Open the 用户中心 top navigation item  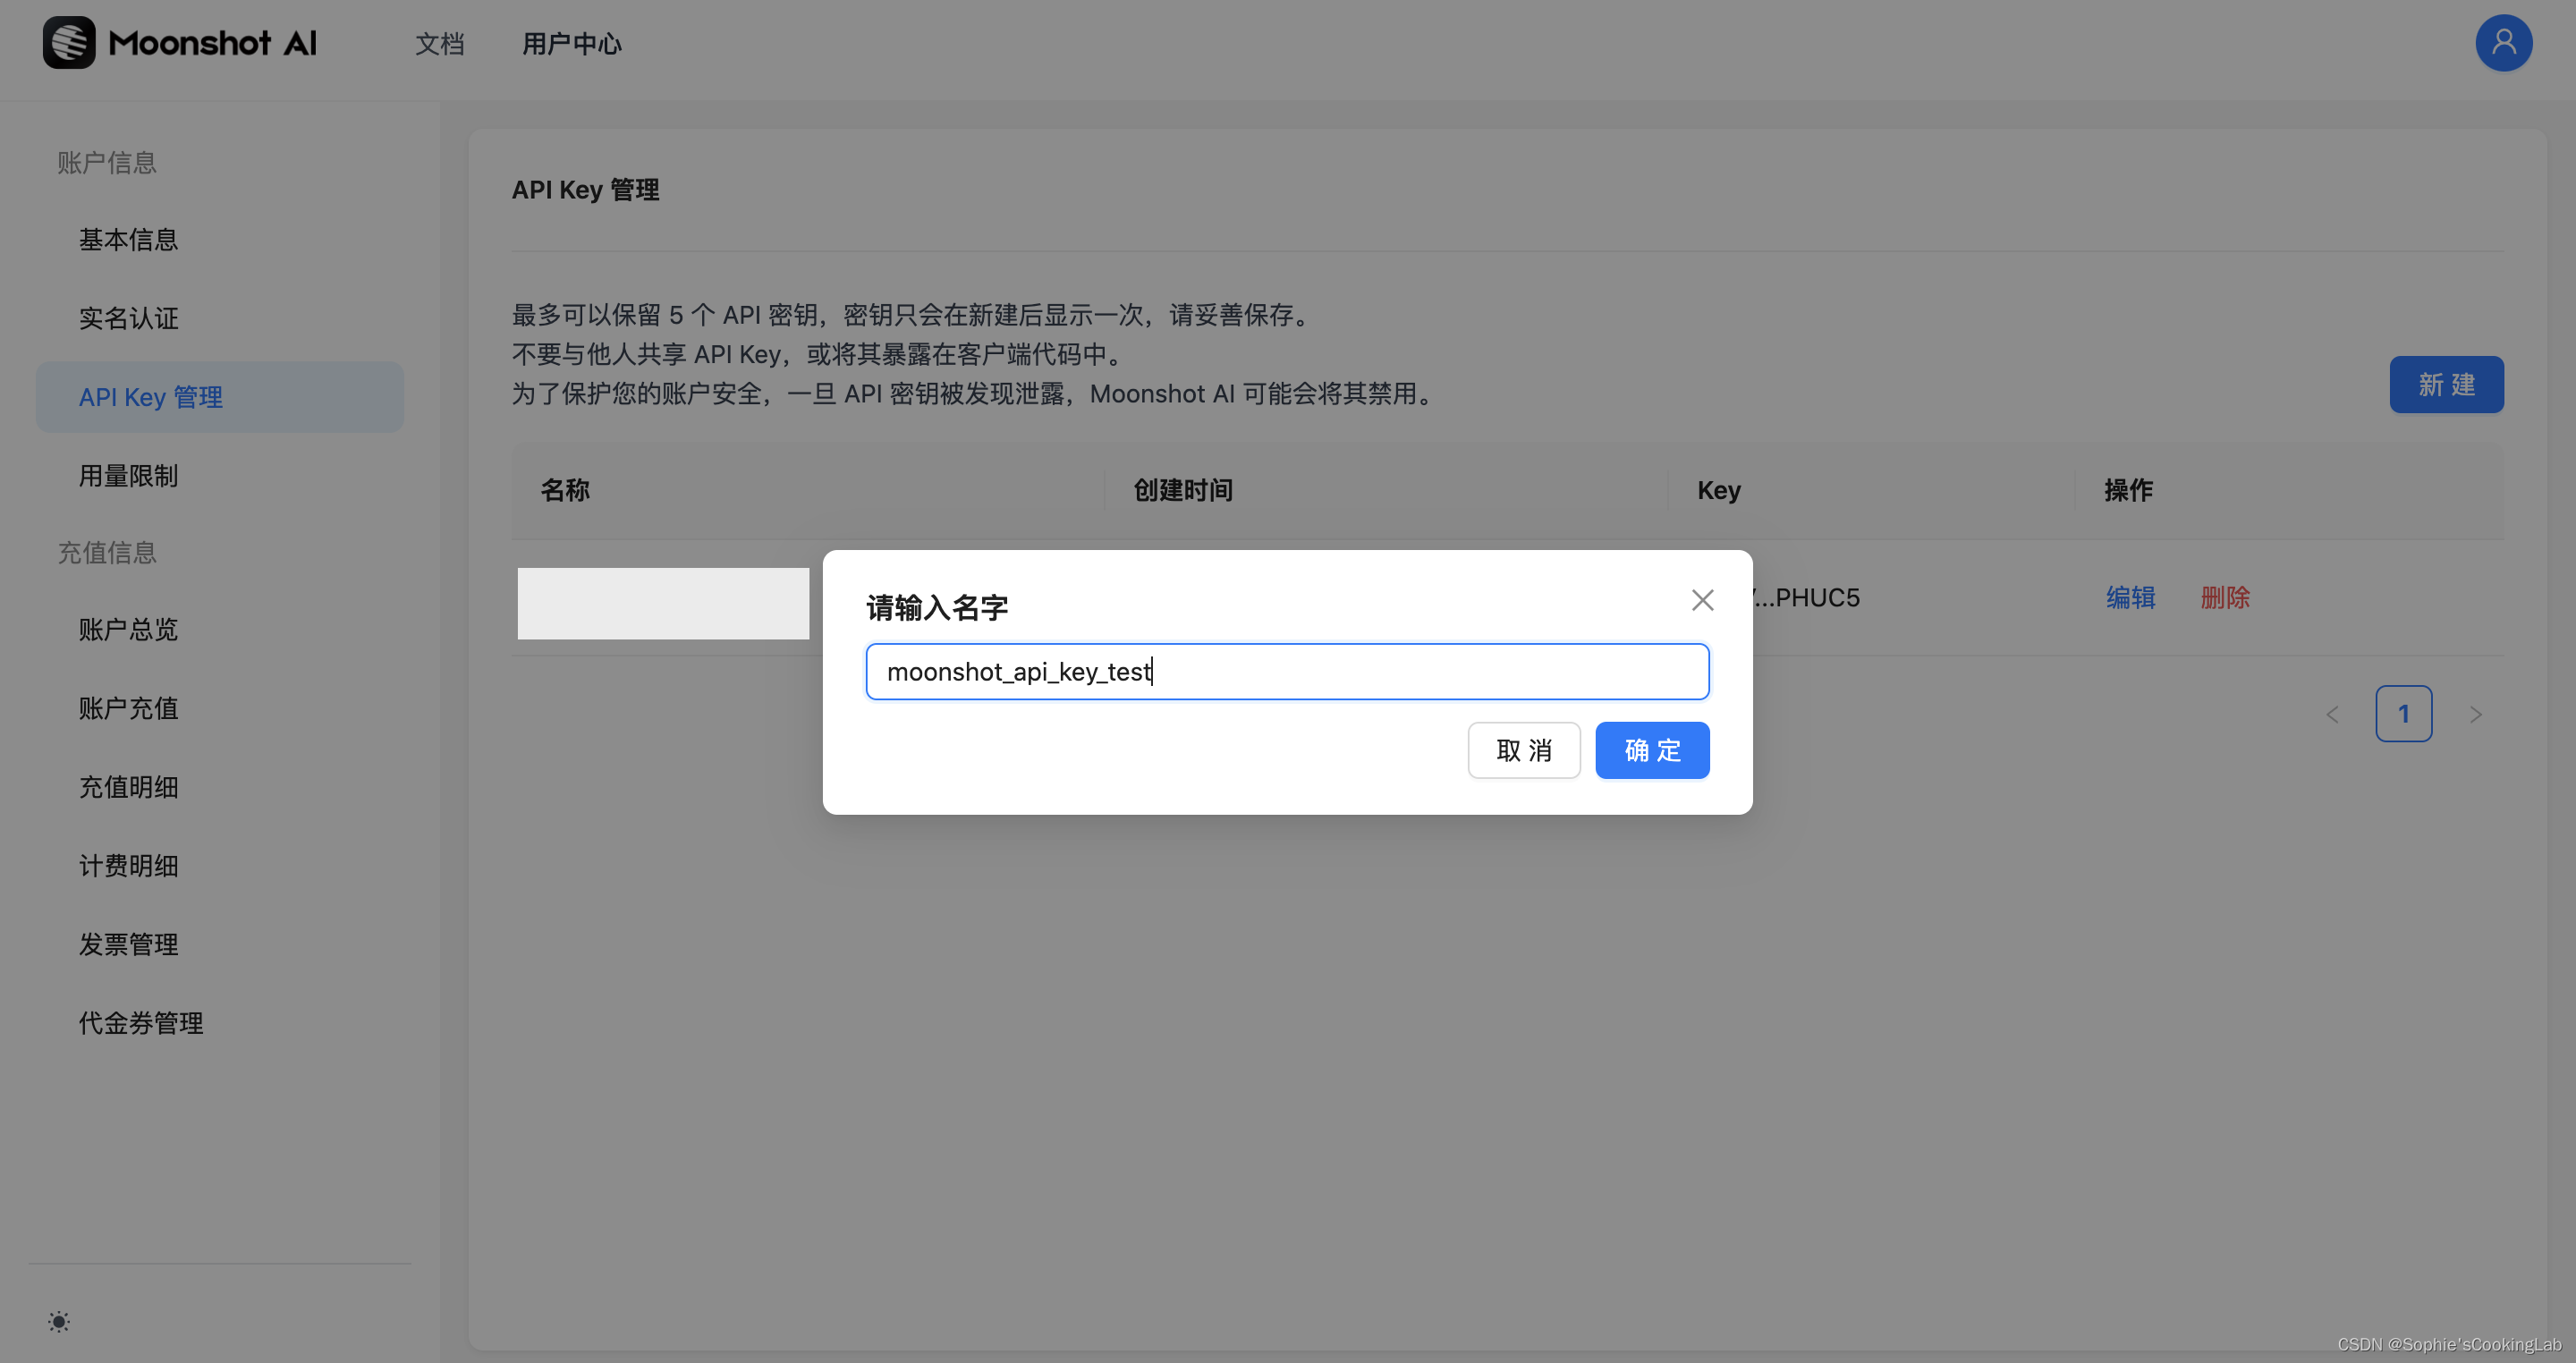click(572, 44)
